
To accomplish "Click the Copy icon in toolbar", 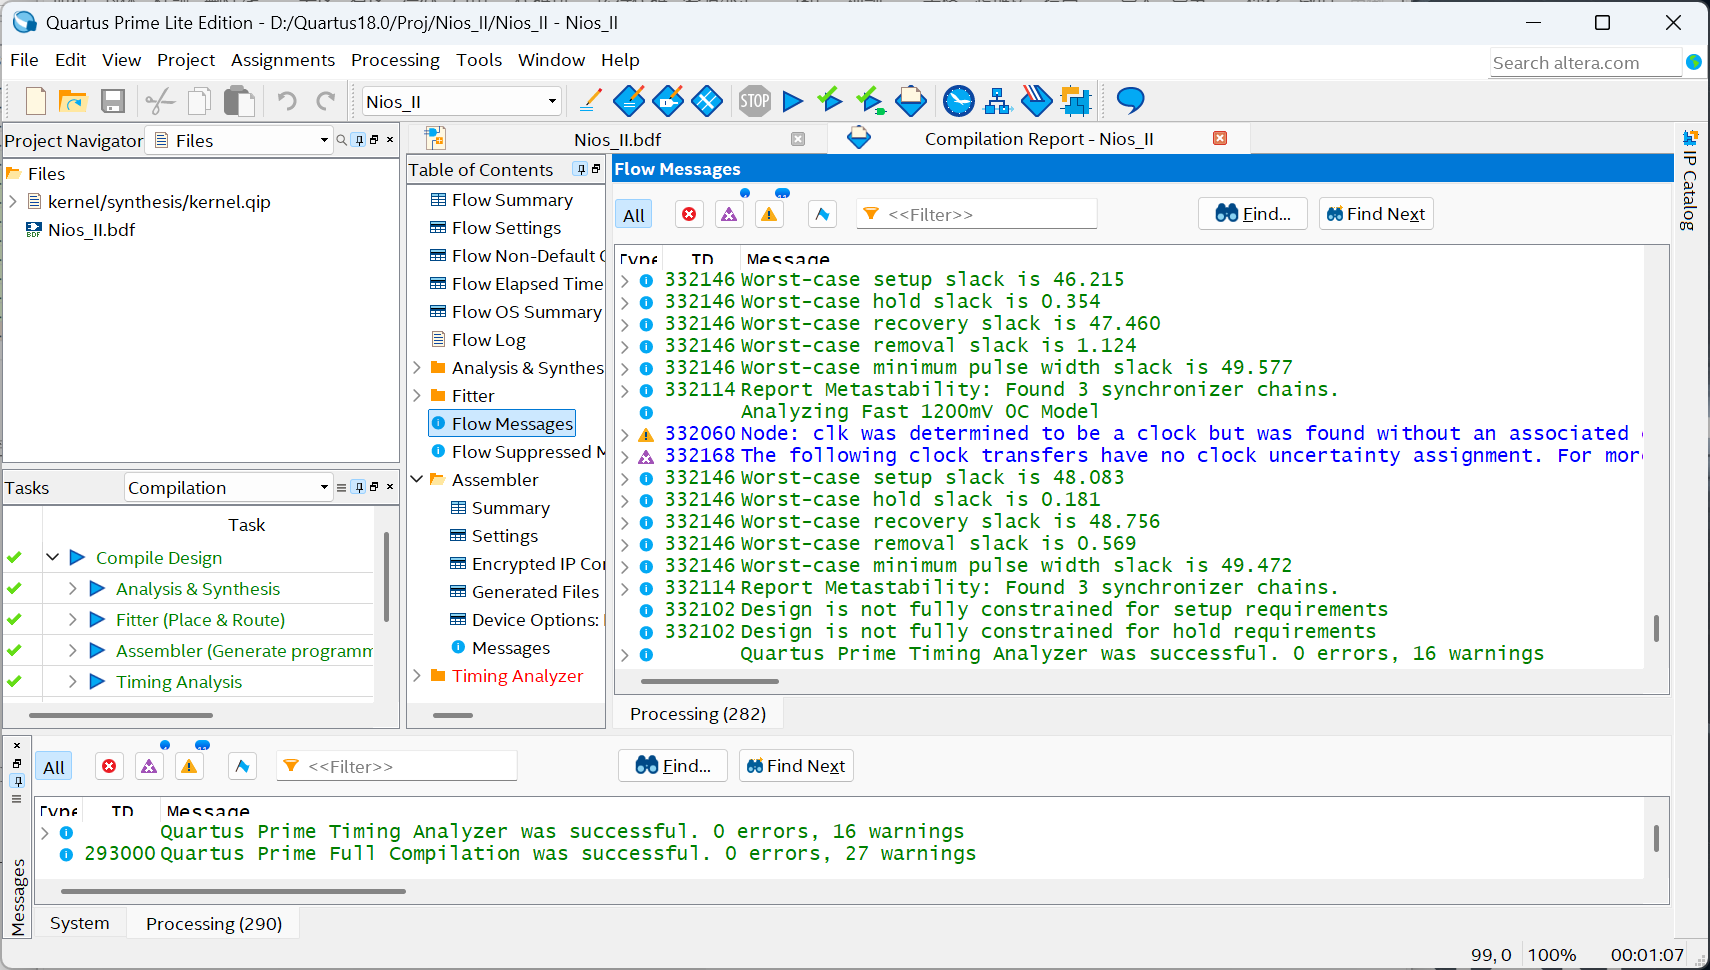I will [x=200, y=101].
